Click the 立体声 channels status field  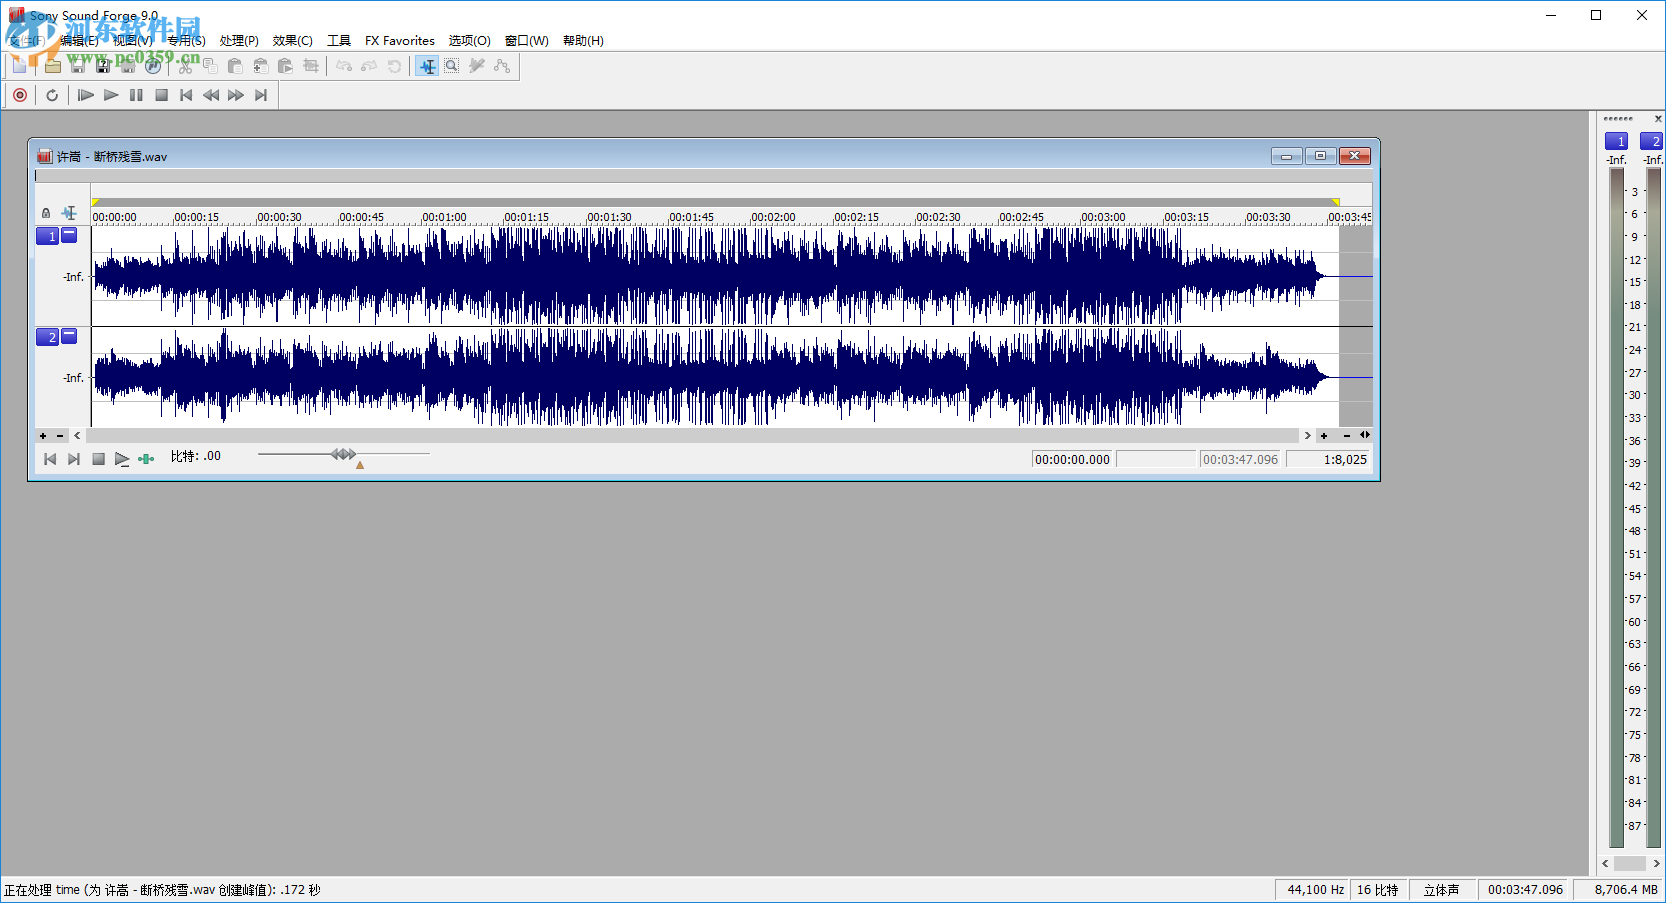tap(1441, 890)
